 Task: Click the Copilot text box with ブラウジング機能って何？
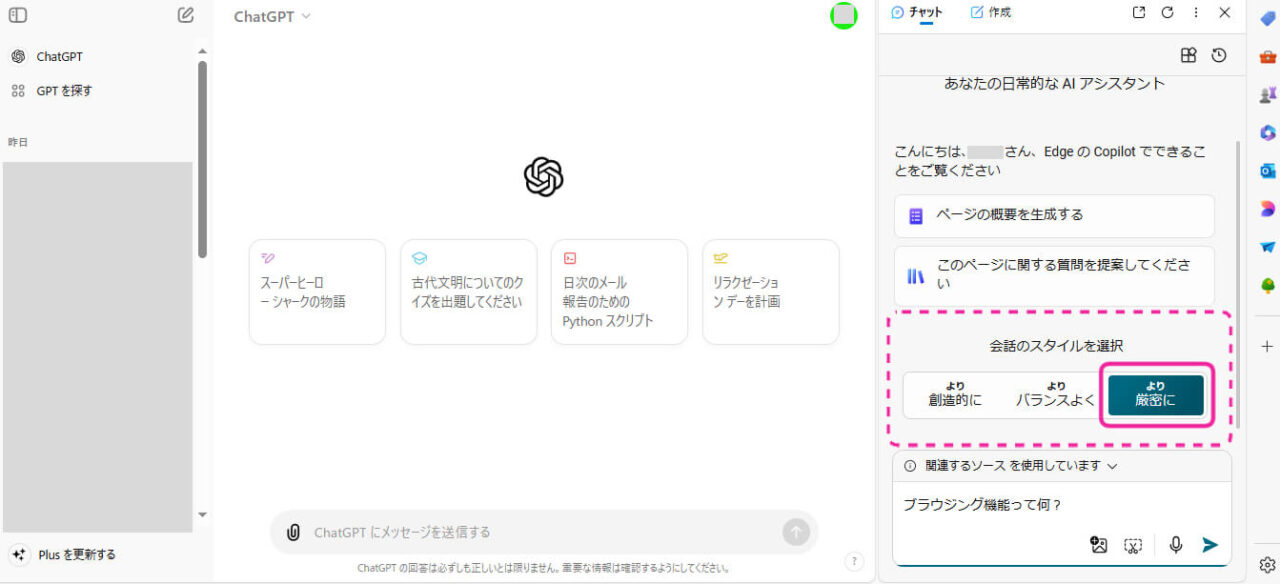click(x=1061, y=505)
